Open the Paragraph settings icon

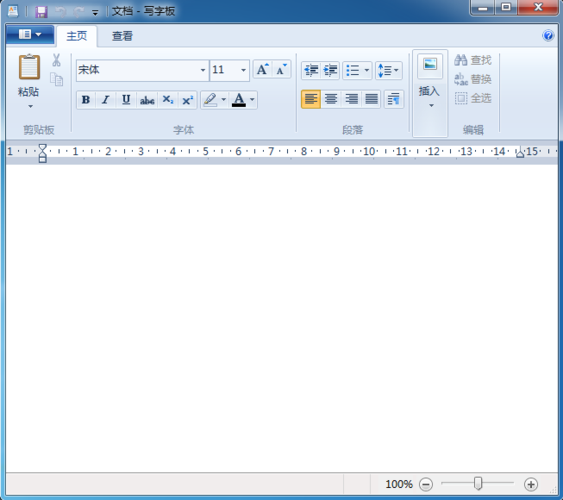(x=394, y=99)
